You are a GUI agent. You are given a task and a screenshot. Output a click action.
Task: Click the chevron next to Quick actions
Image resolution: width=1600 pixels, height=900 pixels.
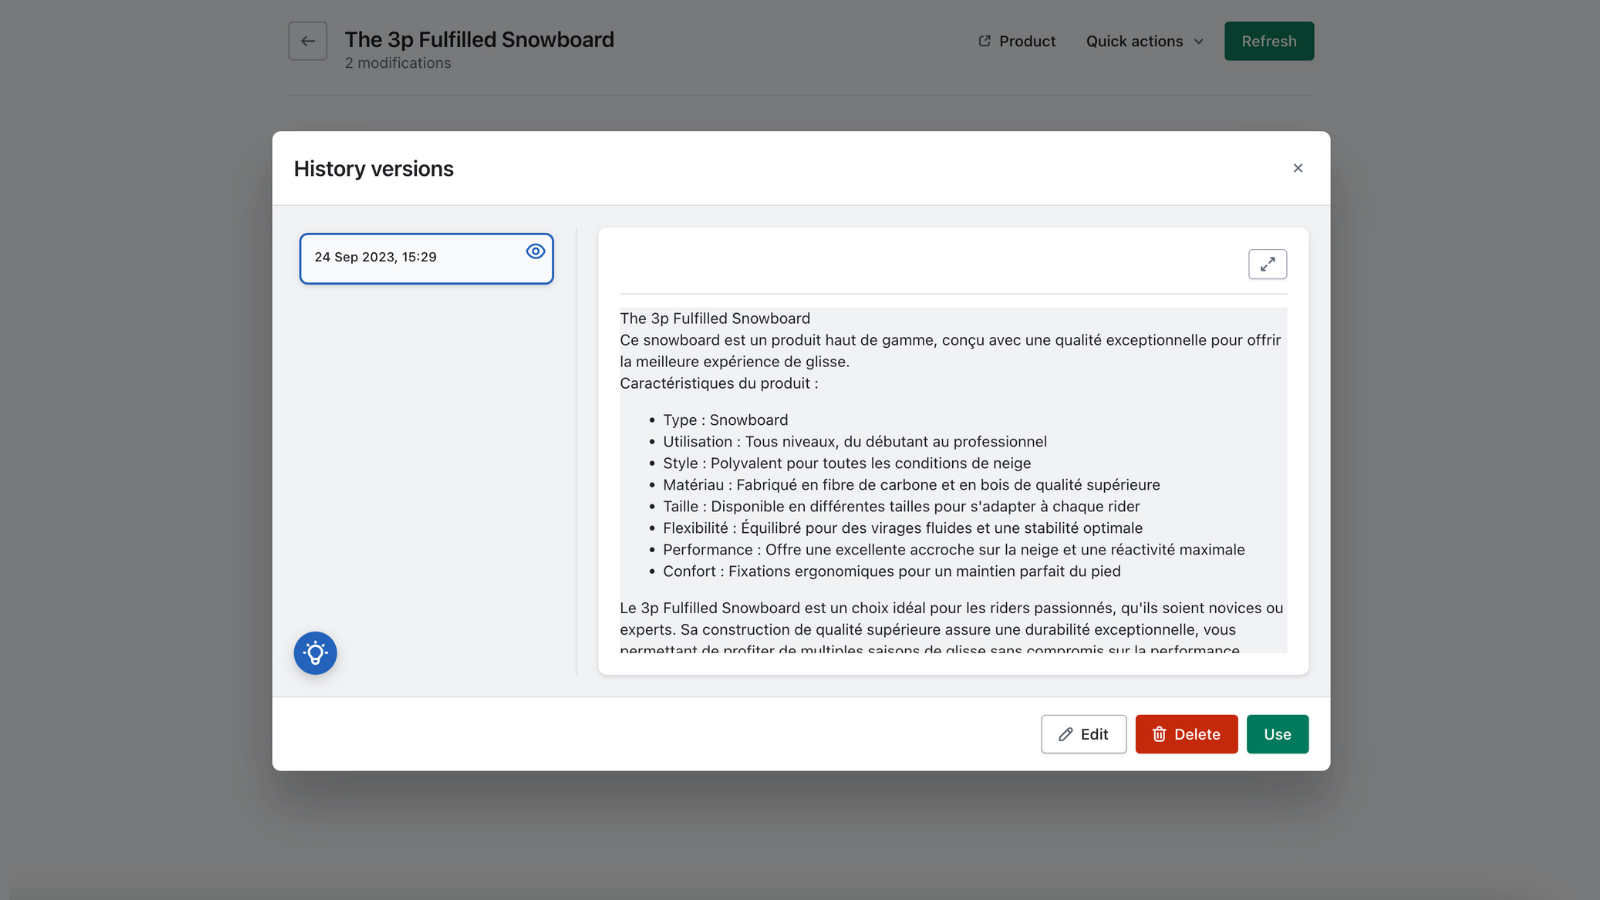pyautogui.click(x=1199, y=41)
